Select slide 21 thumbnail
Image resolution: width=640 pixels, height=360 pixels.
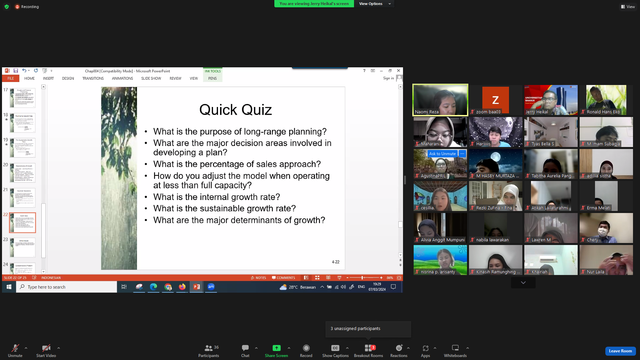(x=22, y=198)
